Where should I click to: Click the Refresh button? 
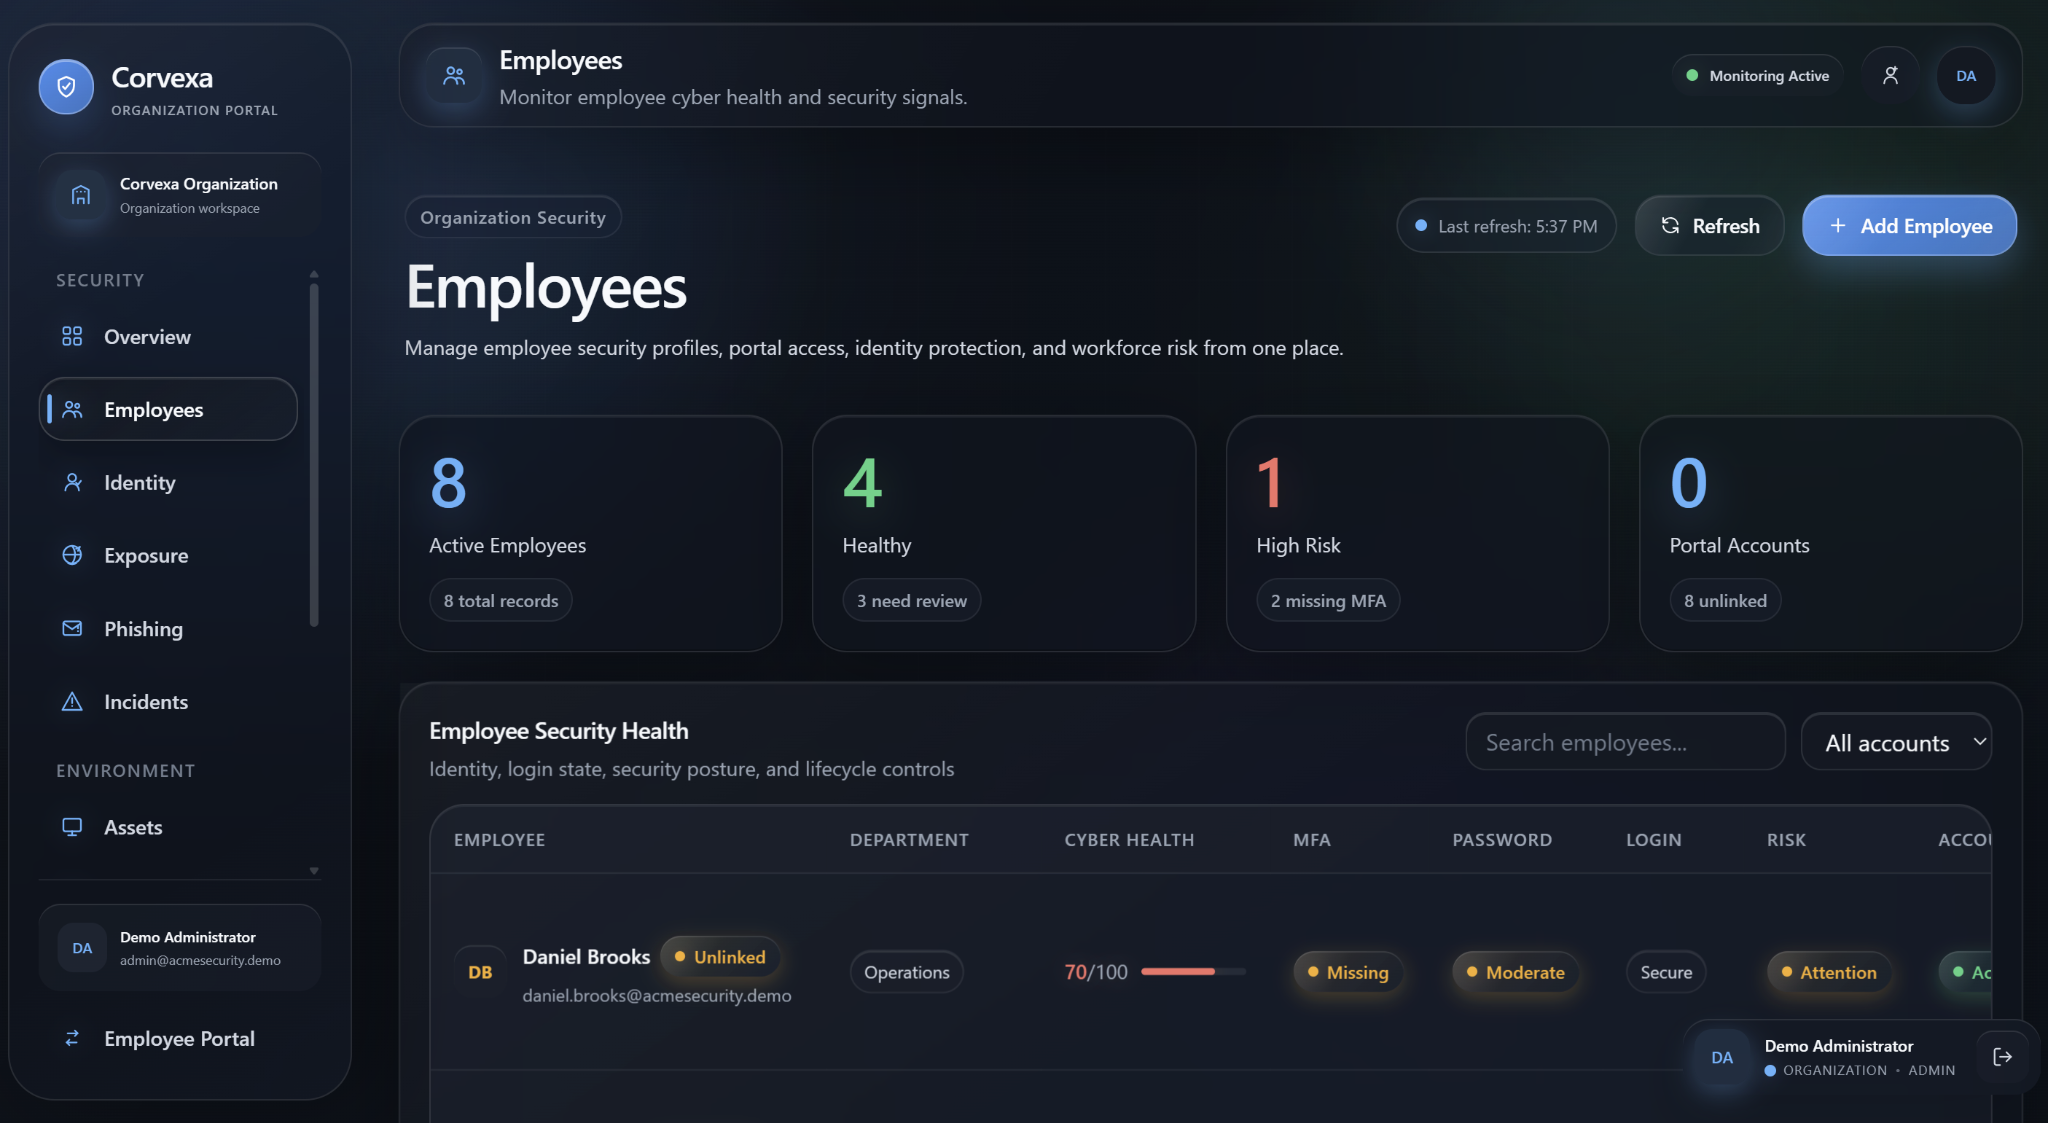(1709, 226)
